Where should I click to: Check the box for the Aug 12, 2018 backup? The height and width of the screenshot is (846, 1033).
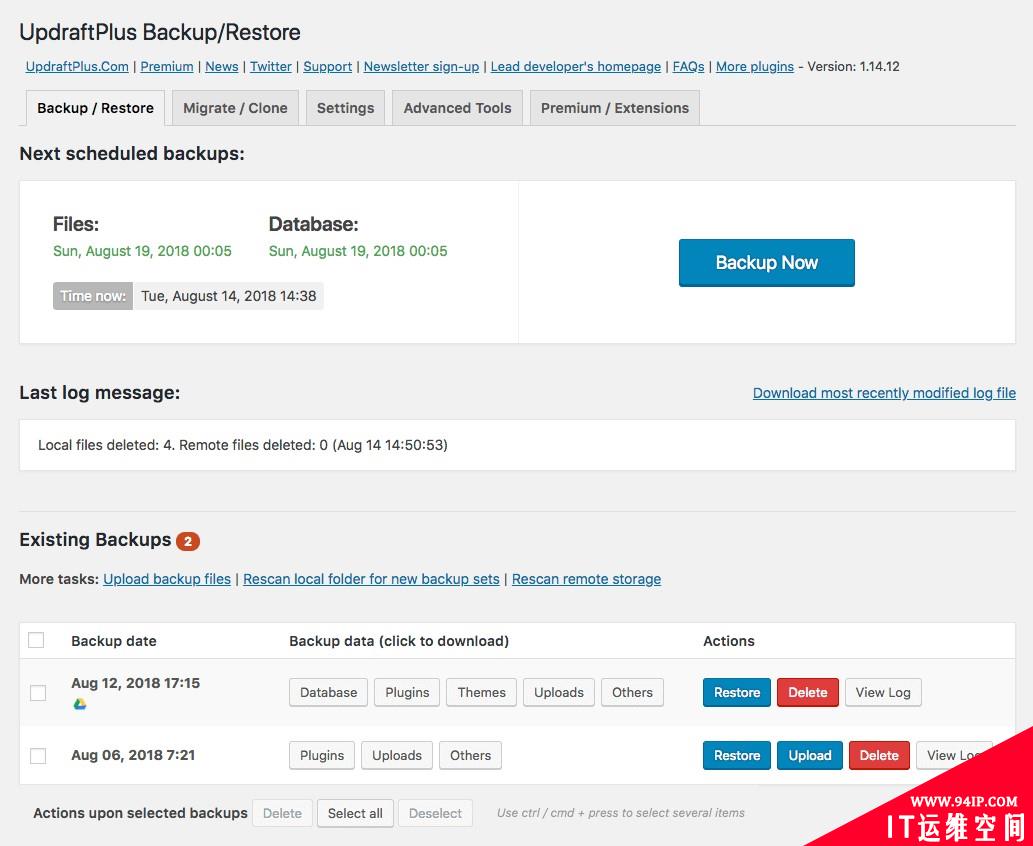(38, 692)
